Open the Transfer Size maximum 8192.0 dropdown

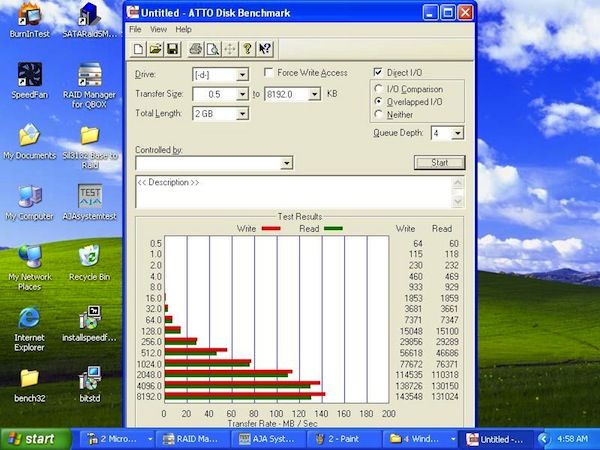point(314,94)
